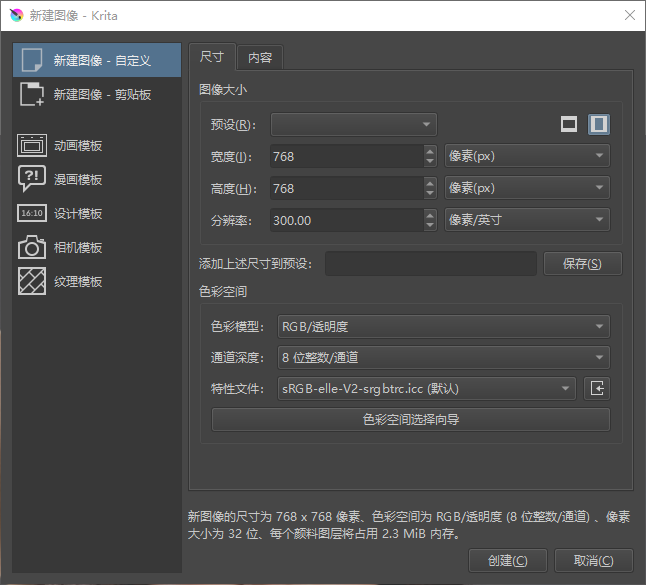
Task: Open the 色彩模型 RGB/透明度 dropdown
Action: pyautogui.click(x=444, y=326)
